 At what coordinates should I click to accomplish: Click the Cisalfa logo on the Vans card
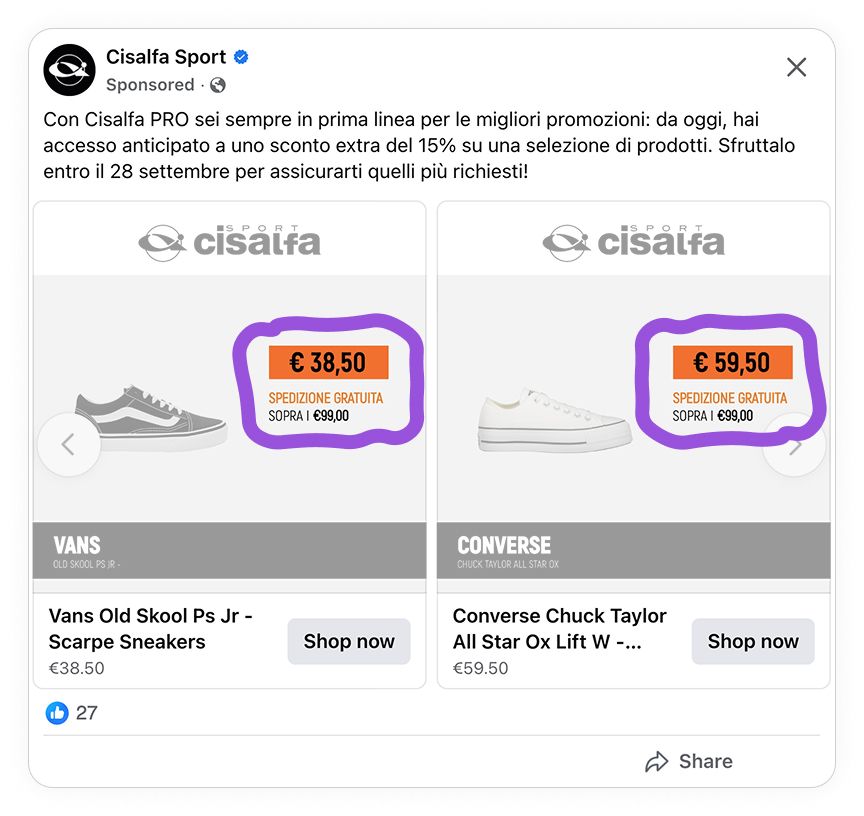(229, 240)
